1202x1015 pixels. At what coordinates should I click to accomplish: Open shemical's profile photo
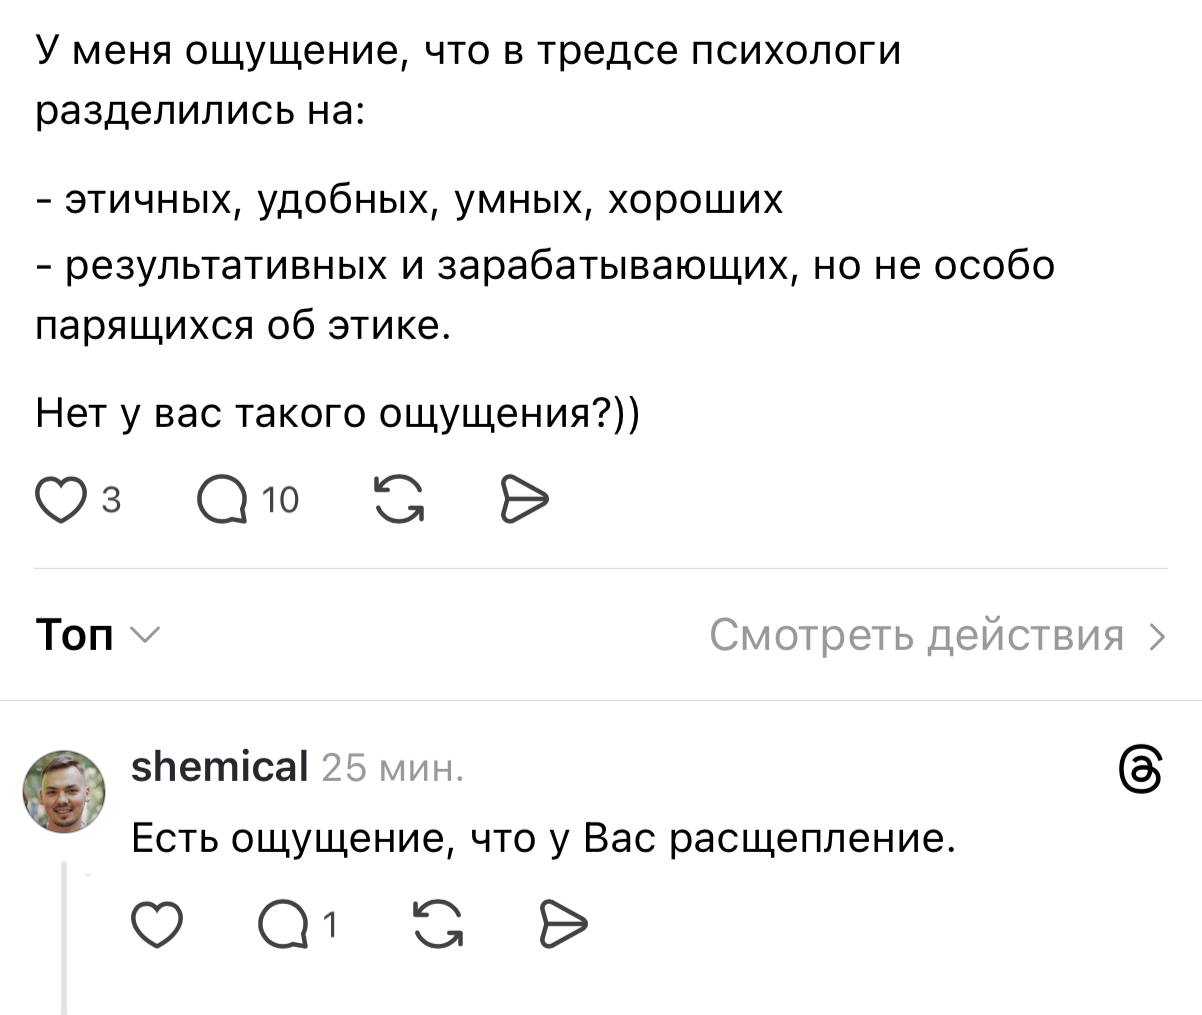(64, 791)
